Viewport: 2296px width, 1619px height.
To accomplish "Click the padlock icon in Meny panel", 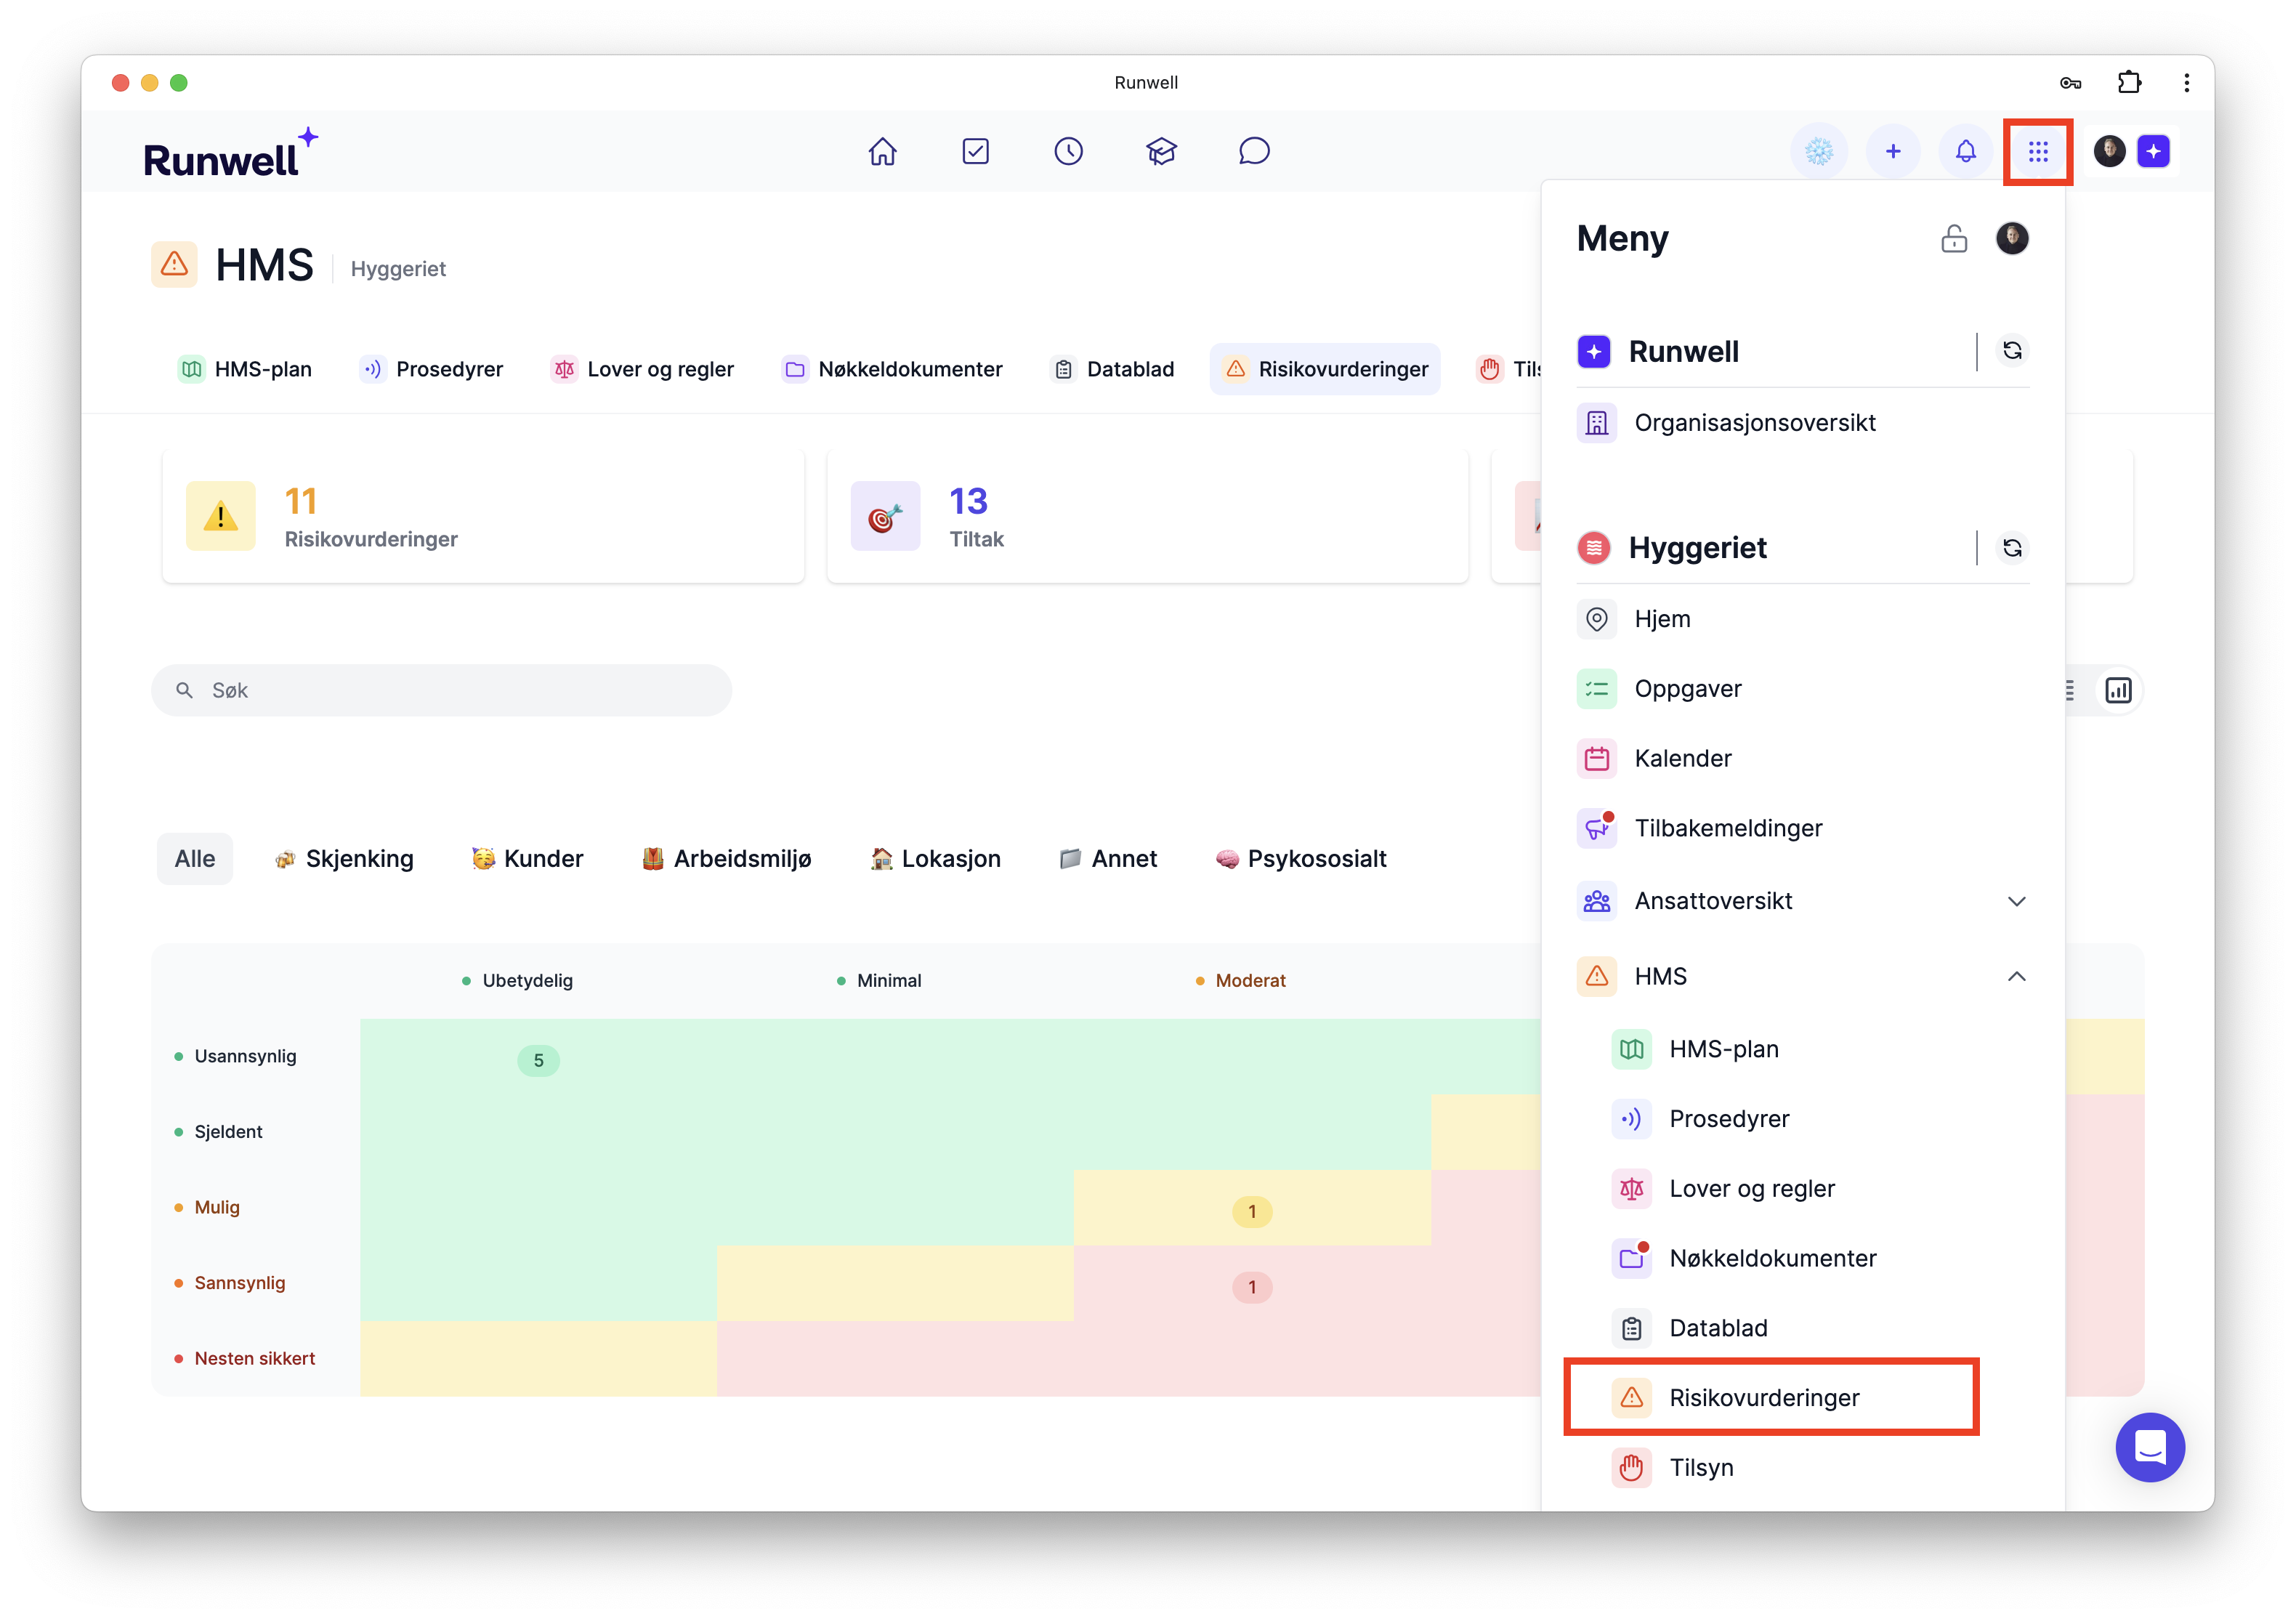I will coord(1953,238).
